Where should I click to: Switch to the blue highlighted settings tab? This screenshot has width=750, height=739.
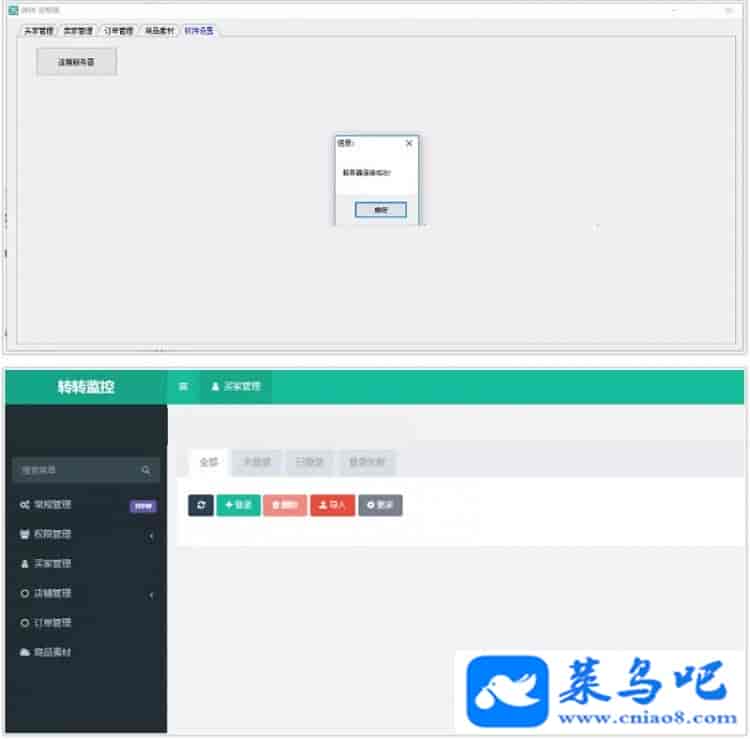tap(199, 31)
